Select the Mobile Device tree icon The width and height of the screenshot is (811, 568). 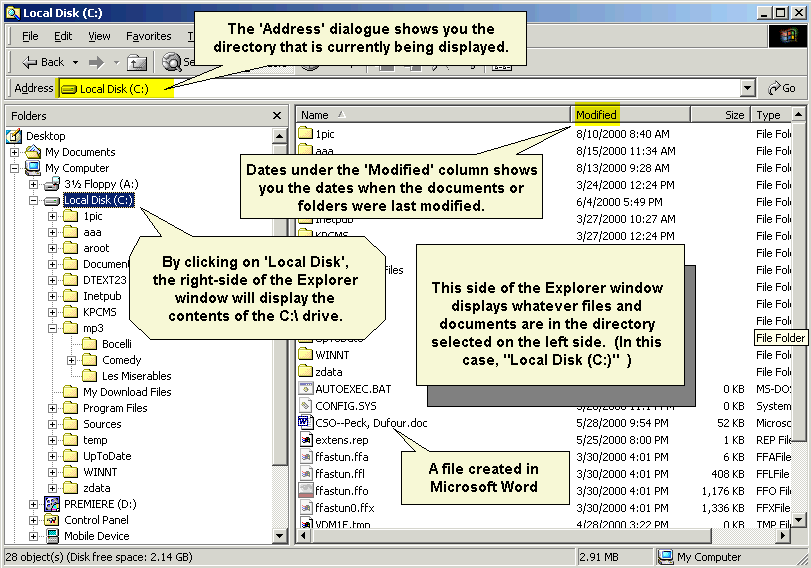[52, 536]
